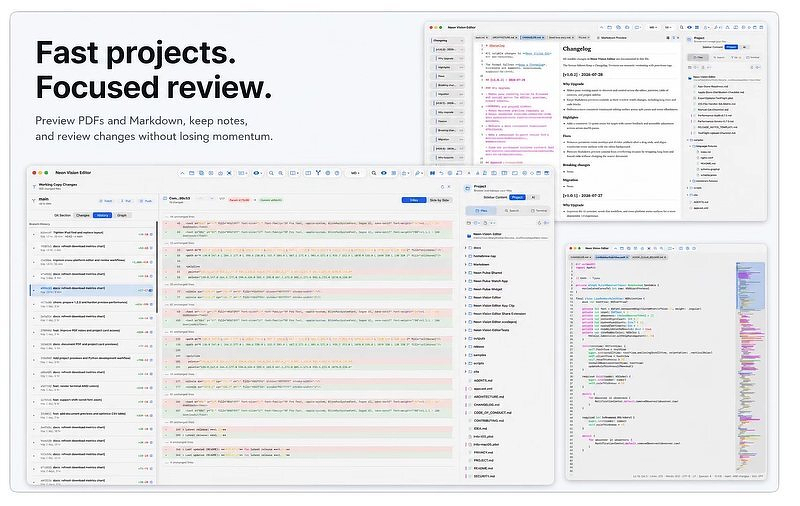Open the Files tab in Project panel
The width and height of the screenshot is (800, 506).
point(481,210)
